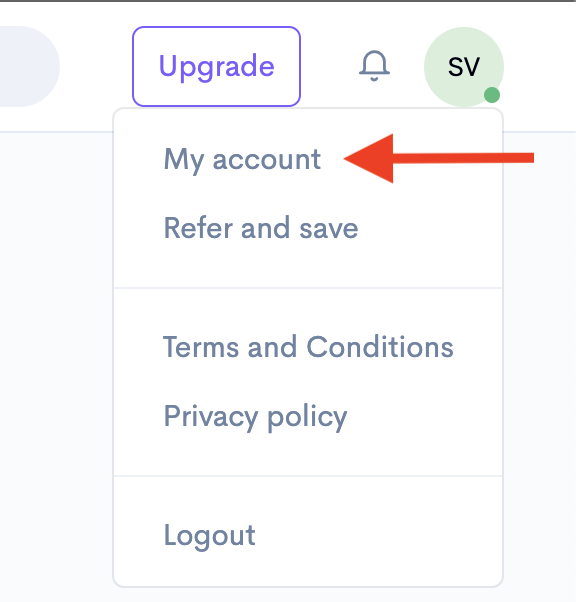
Task: Log out using the Logout entry
Action: click(x=209, y=536)
